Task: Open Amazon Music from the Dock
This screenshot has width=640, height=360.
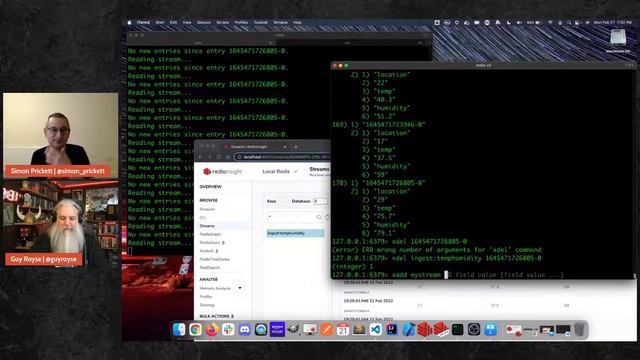Action: 277,329
